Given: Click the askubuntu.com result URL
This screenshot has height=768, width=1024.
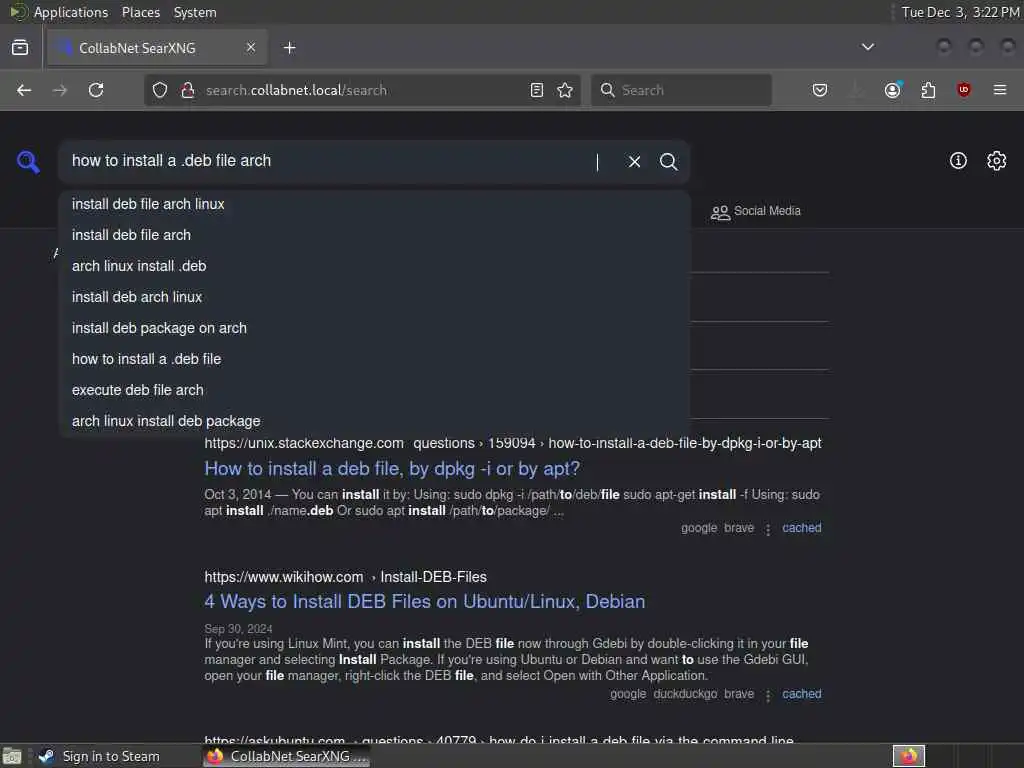Looking at the screenshot, I should (499, 739).
